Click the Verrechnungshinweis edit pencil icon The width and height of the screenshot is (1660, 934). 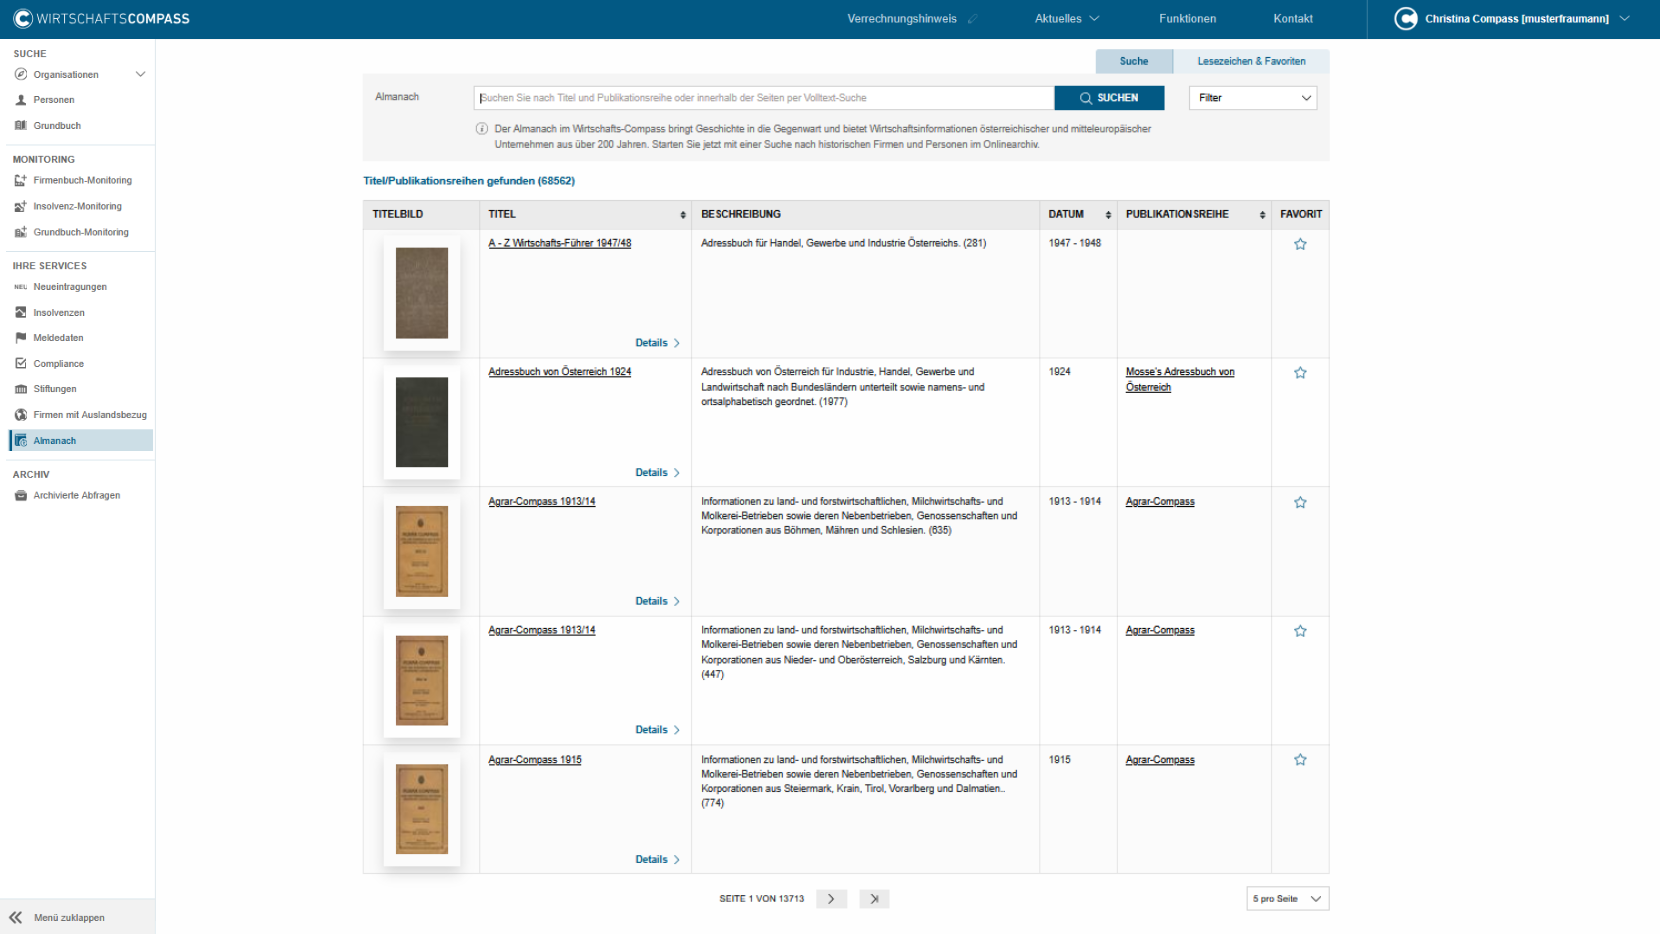pos(972,19)
